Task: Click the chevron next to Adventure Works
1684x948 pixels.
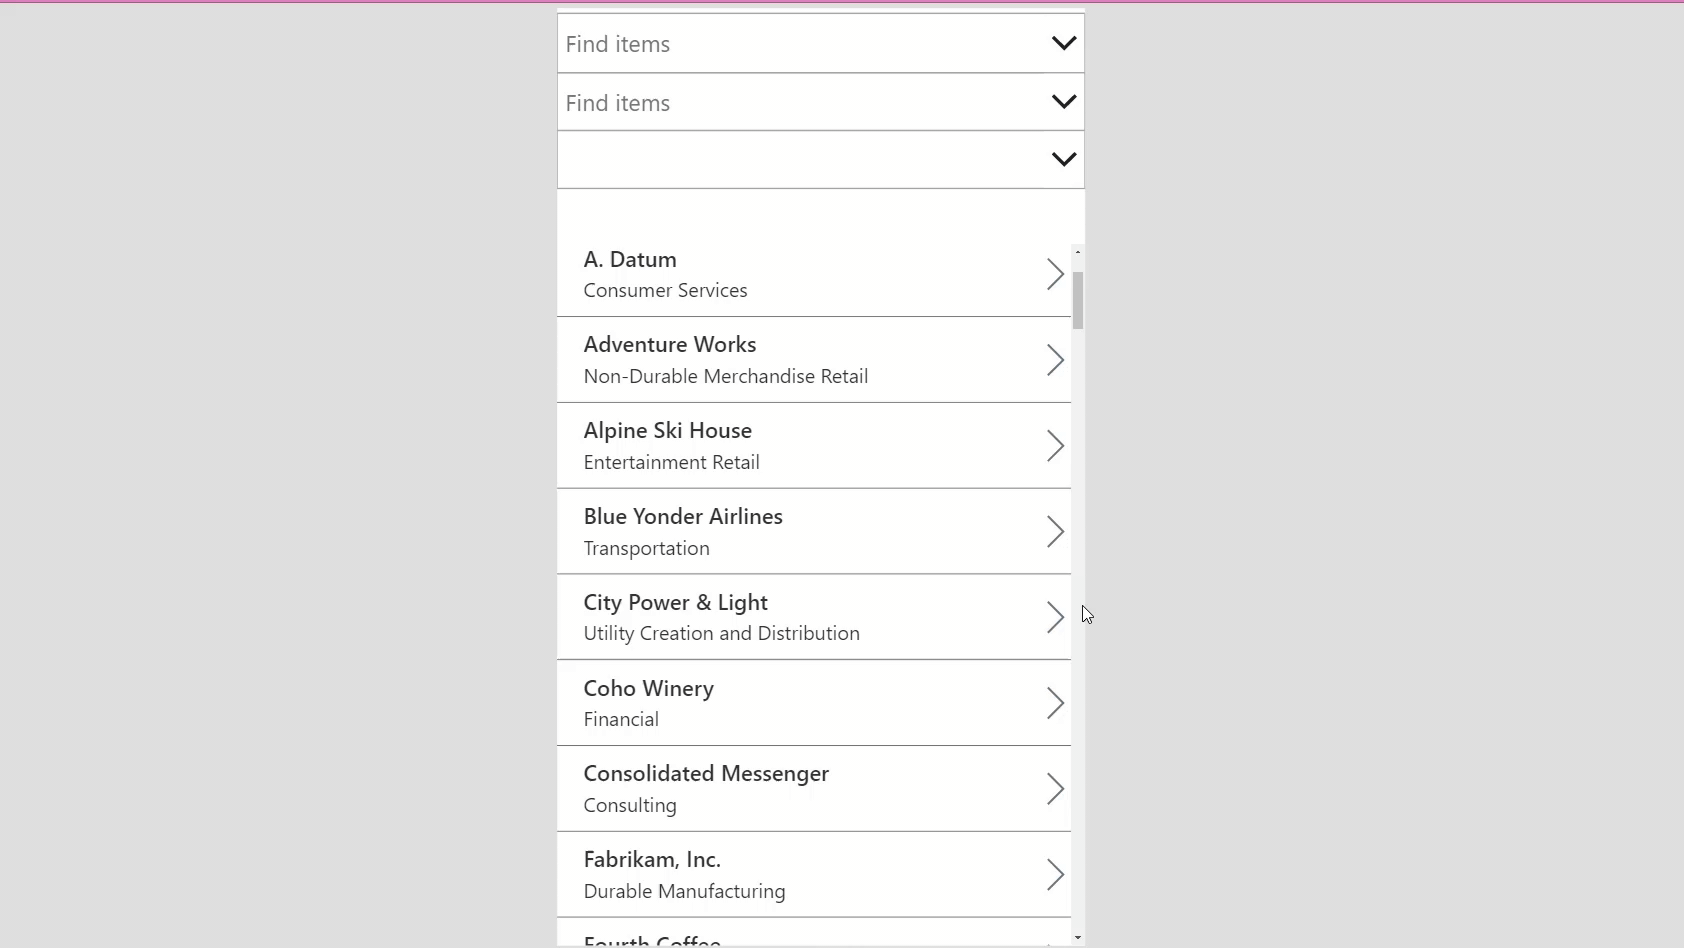Action: [1054, 360]
